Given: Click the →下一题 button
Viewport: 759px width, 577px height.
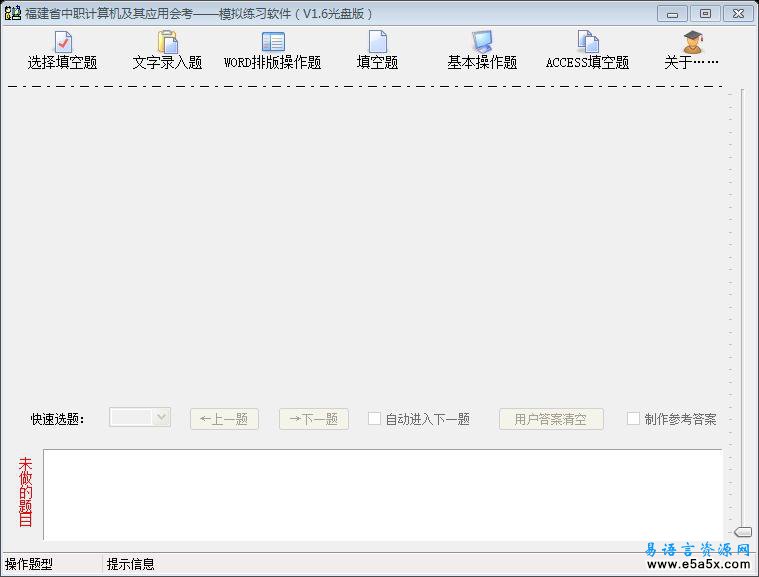Looking at the screenshot, I should pyautogui.click(x=314, y=419).
